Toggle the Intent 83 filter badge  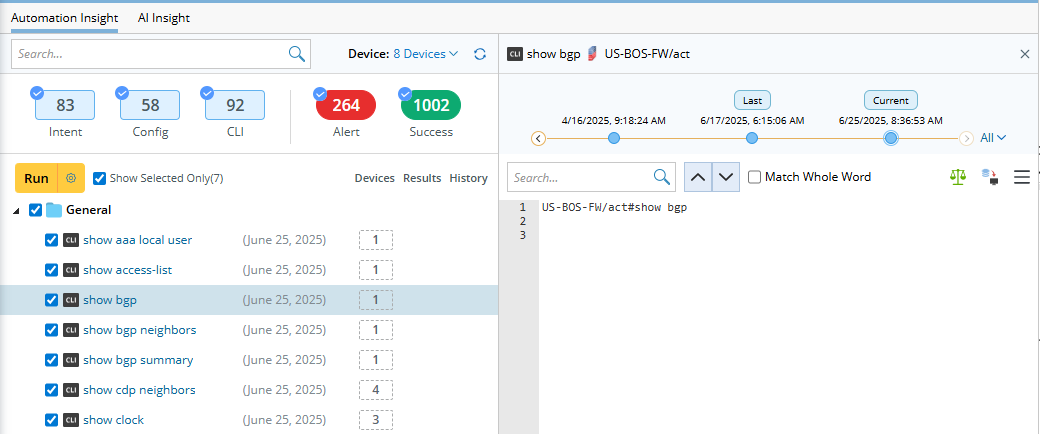click(65, 106)
